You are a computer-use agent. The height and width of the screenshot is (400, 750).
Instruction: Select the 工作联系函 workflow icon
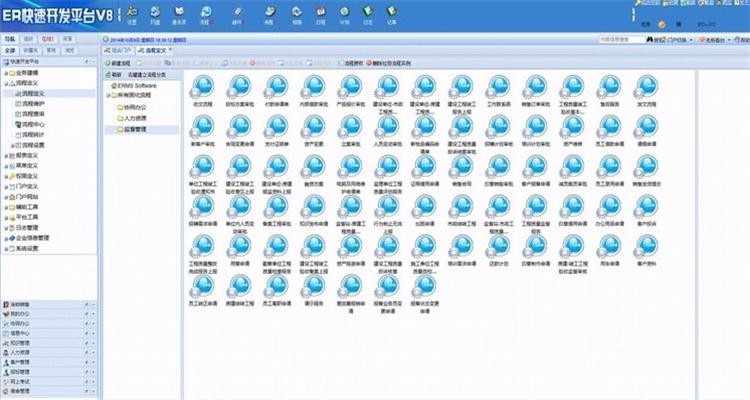(x=498, y=87)
